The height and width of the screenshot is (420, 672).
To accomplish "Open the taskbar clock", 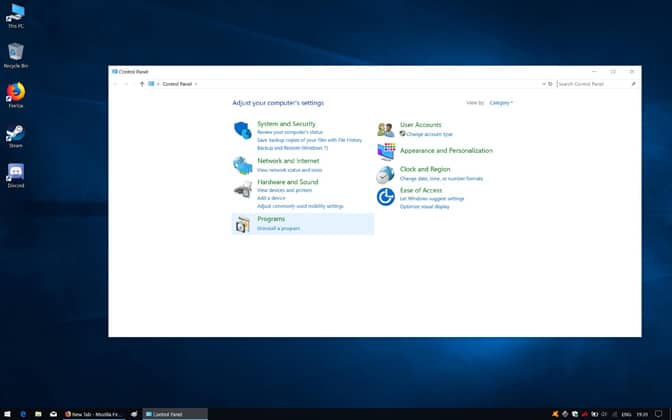I will coord(642,414).
